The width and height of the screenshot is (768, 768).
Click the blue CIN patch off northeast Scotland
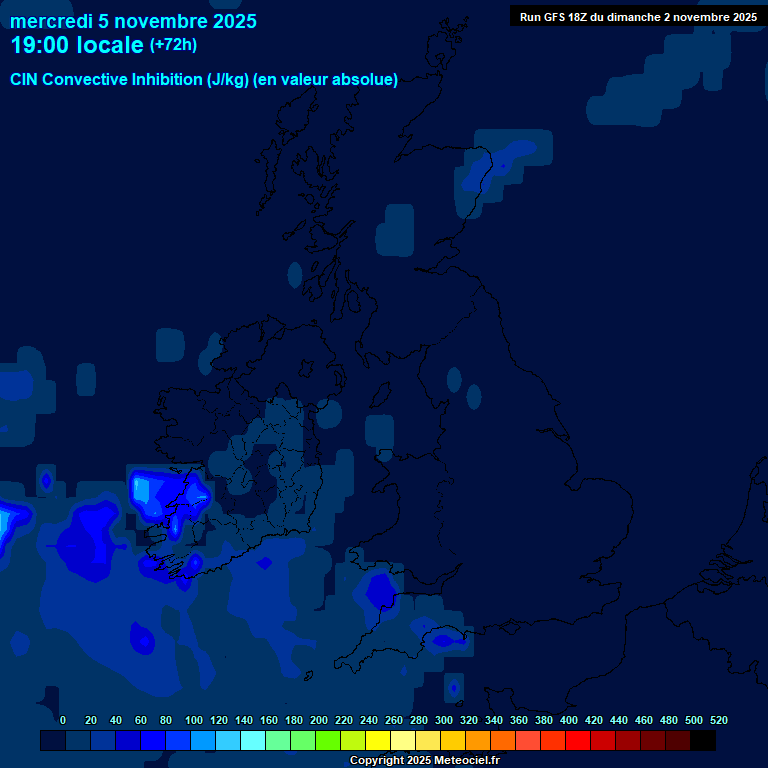500,160
